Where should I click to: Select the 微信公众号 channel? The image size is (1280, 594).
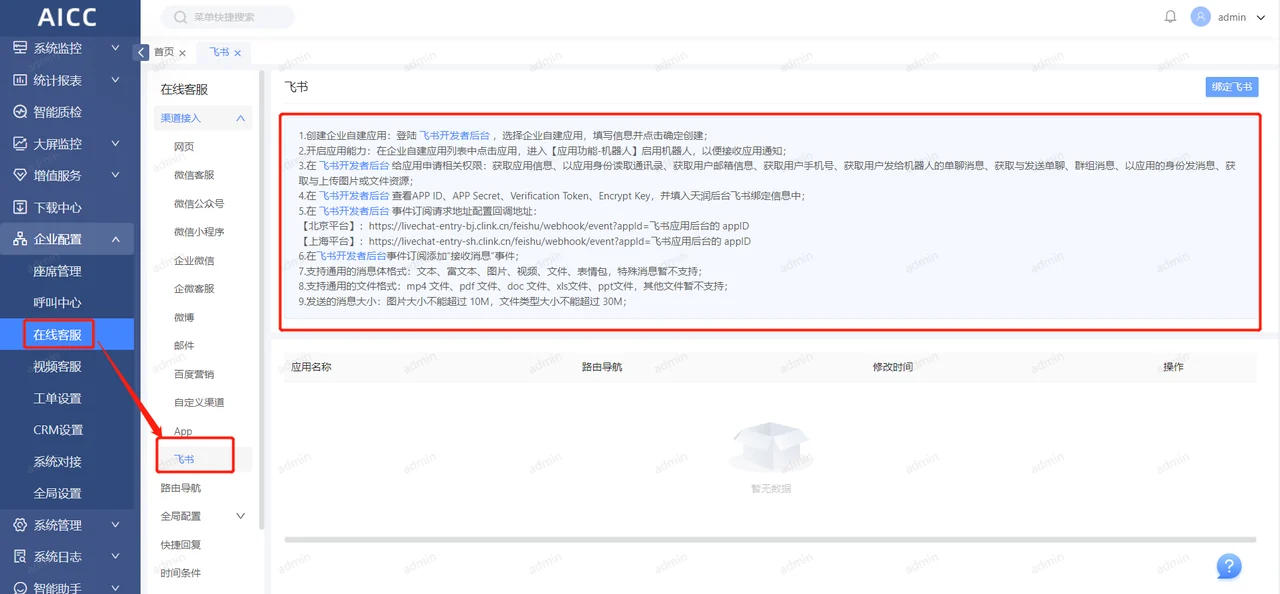point(199,204)
